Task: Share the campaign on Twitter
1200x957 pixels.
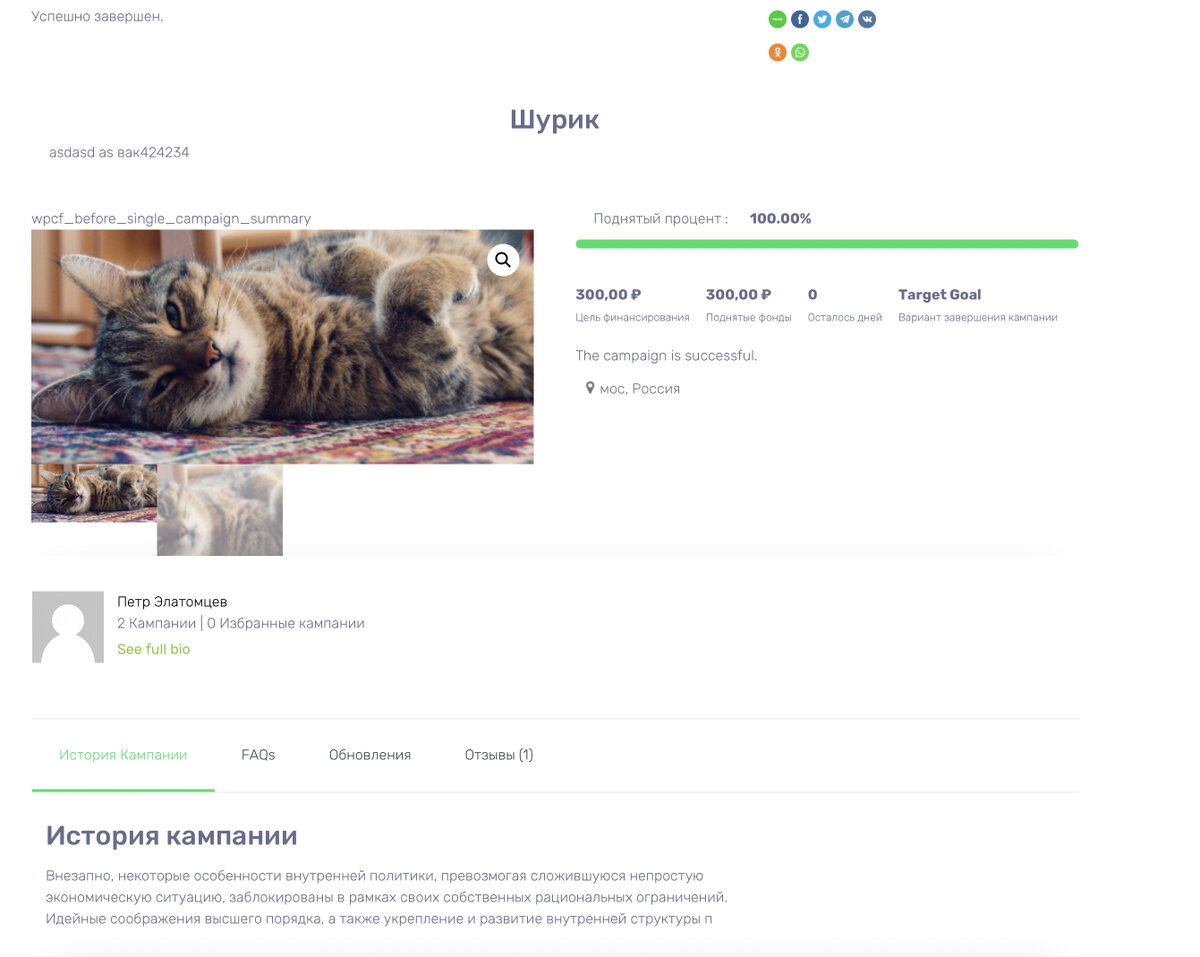Action: tap(822, 19)
